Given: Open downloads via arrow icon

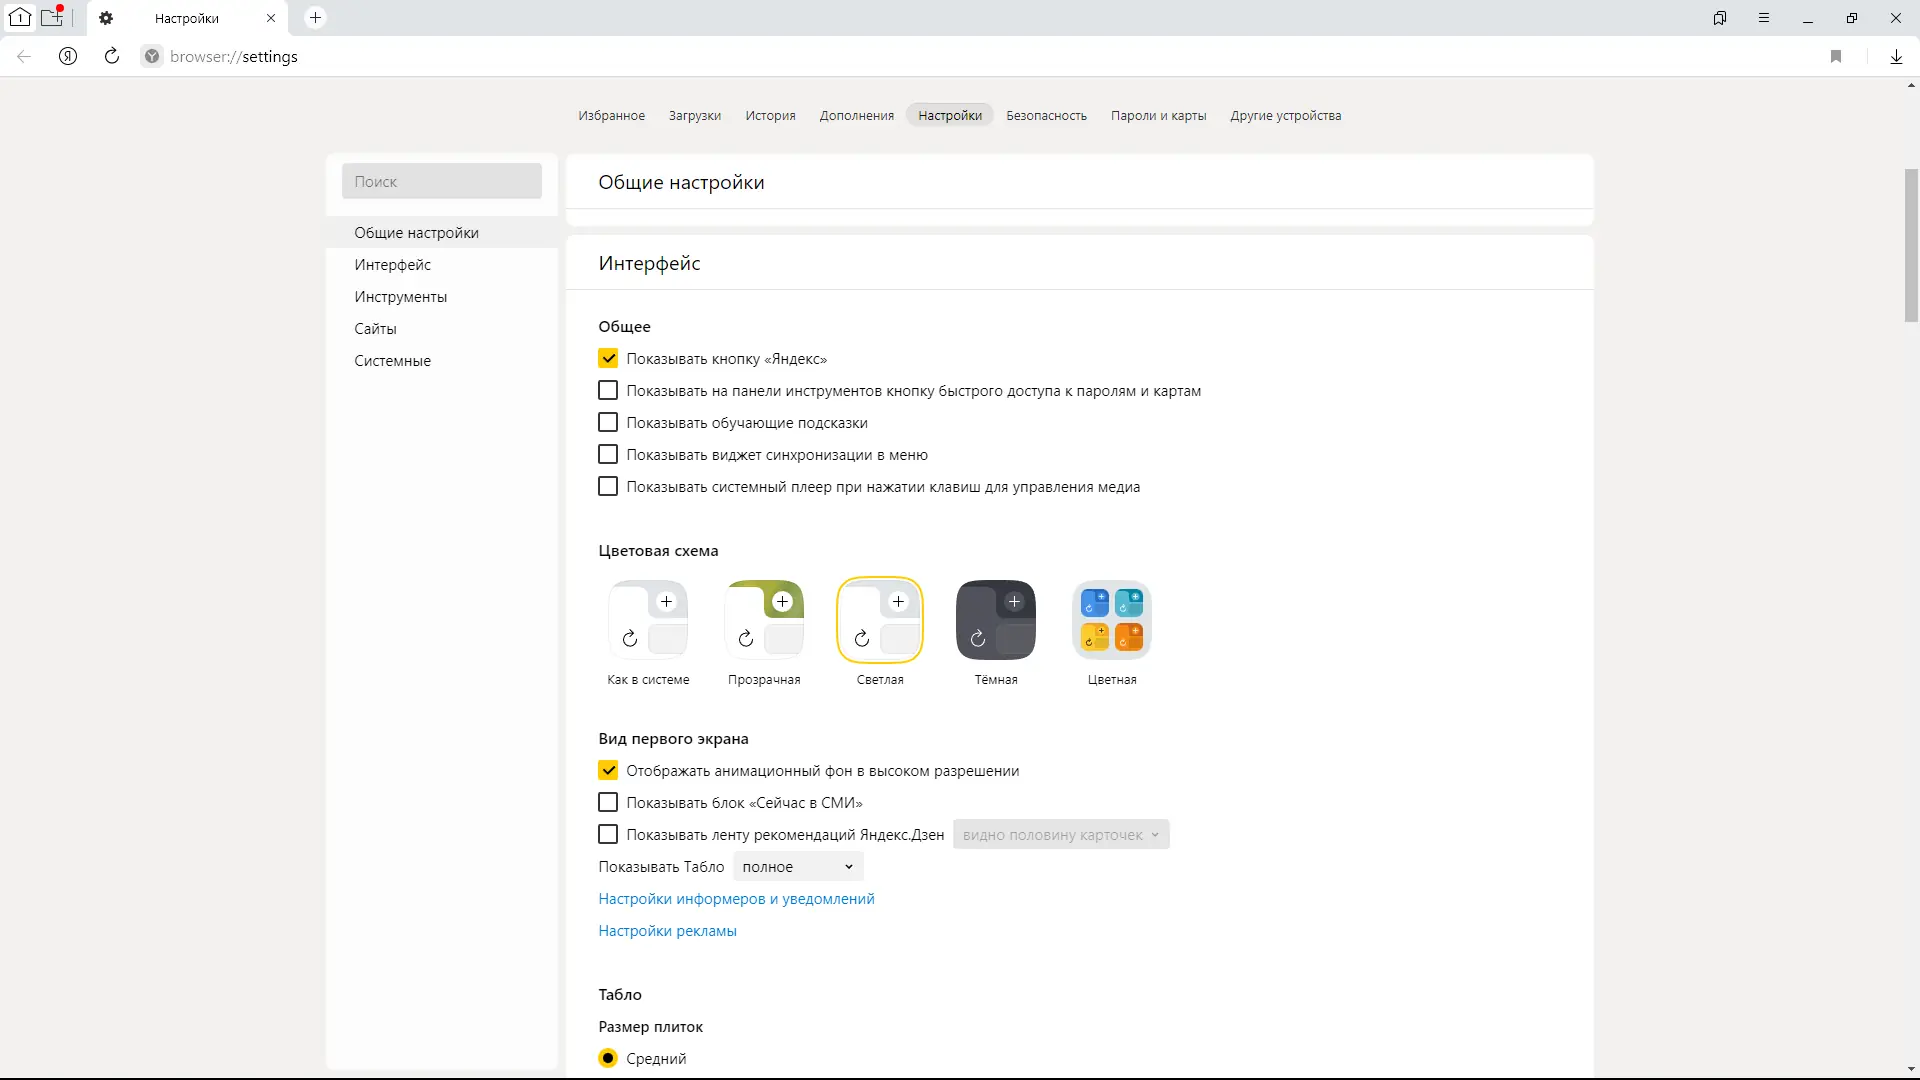Looking at the screenshot, I should click(x=1896, y=56).
